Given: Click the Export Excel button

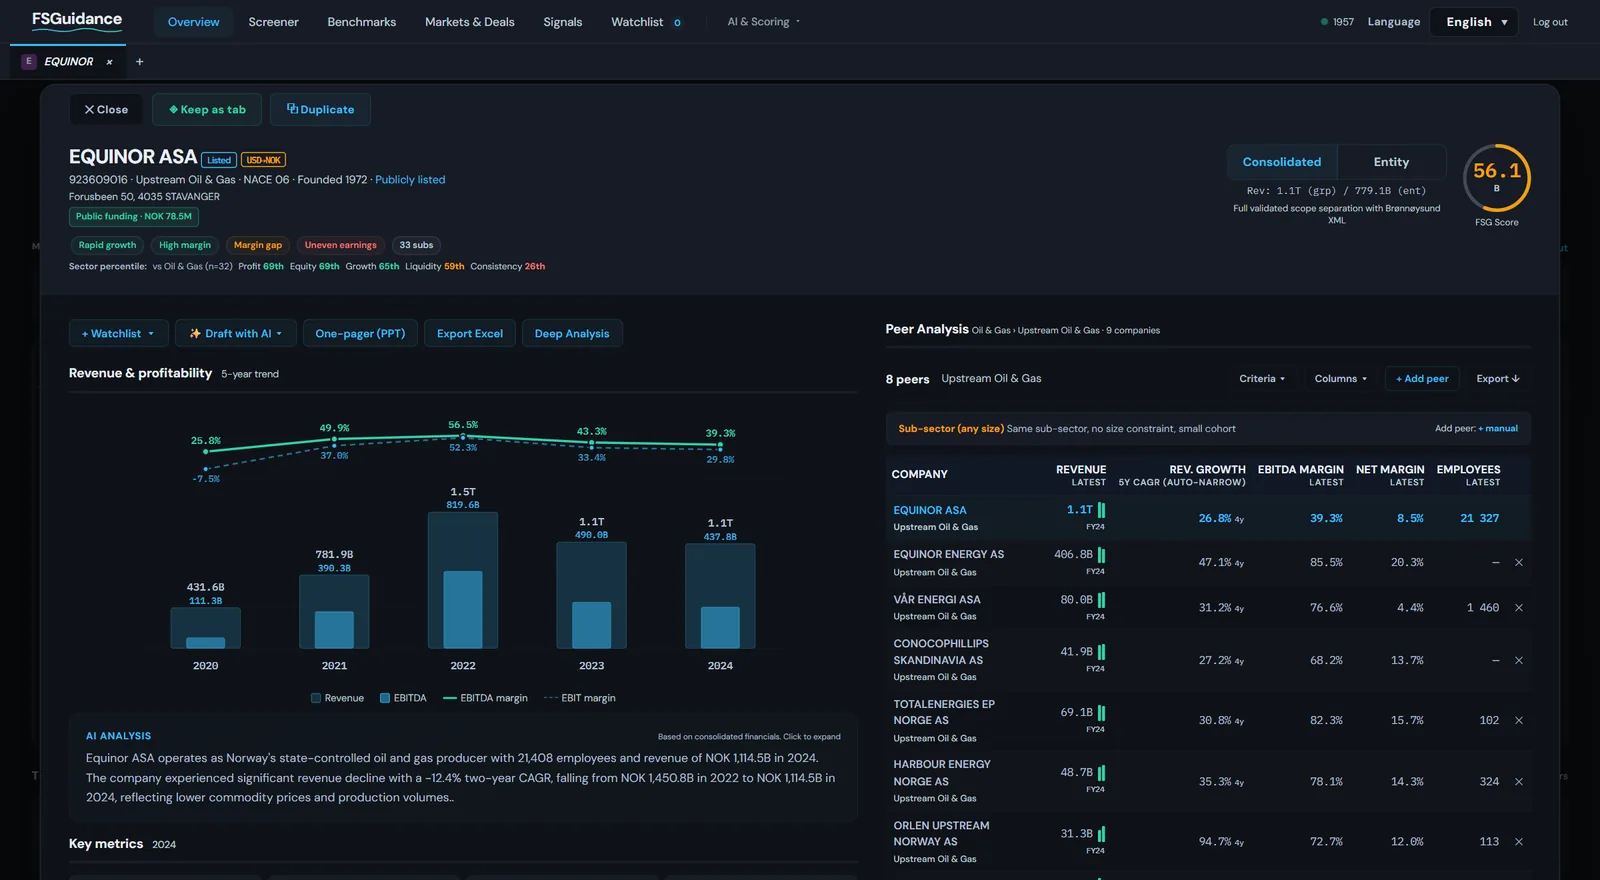Looking at the screenshot, I should click(470, 334).
